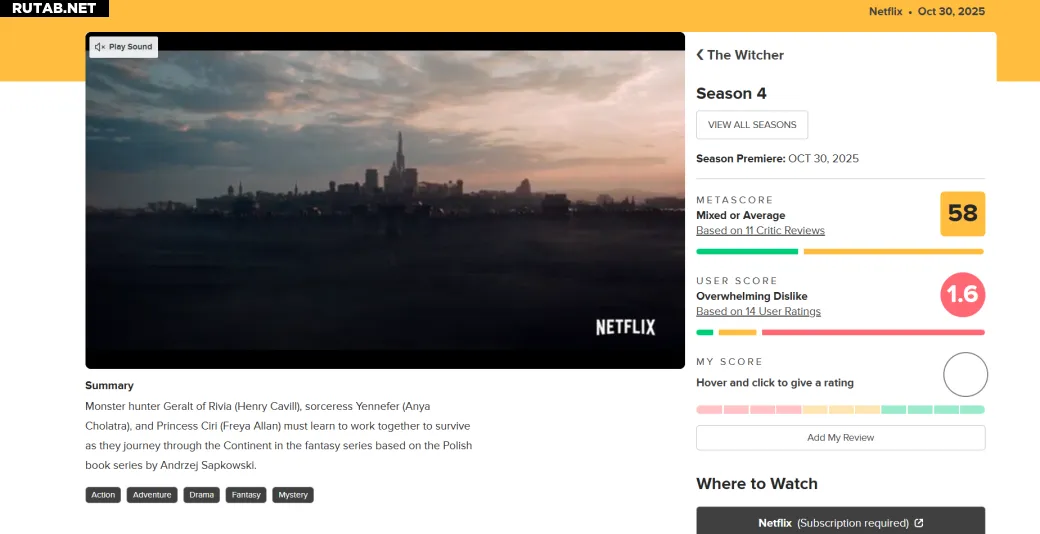Image resolution: width=1040 pixels, height=534 pixels.
Task: Click the empty My Score circle
Action: [965, 375]
